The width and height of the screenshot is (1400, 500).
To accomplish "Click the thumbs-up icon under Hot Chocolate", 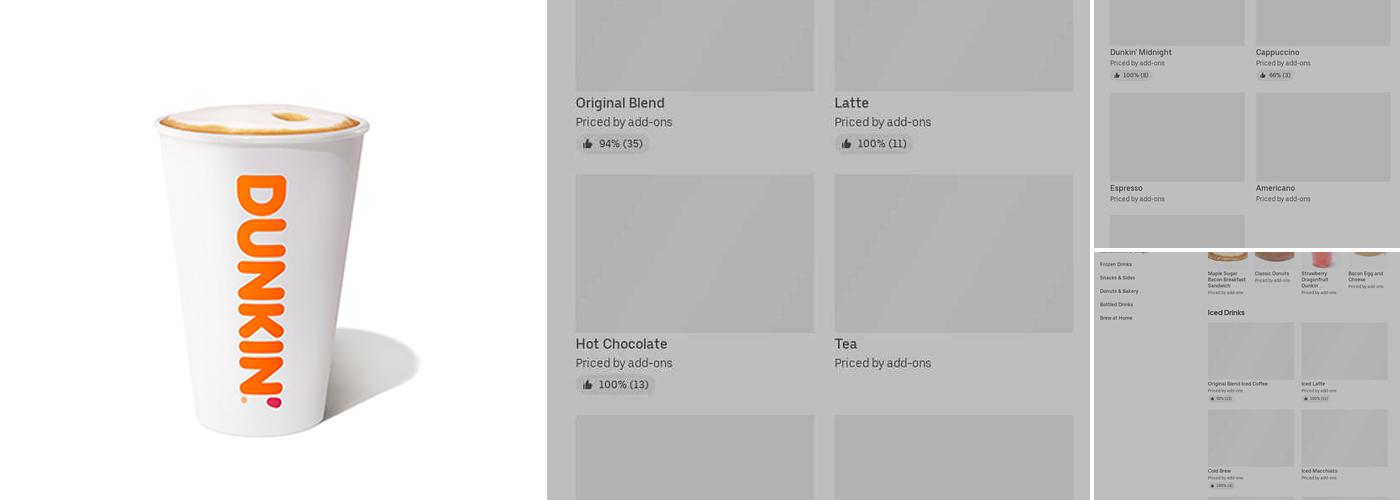I will coord(588,385).
